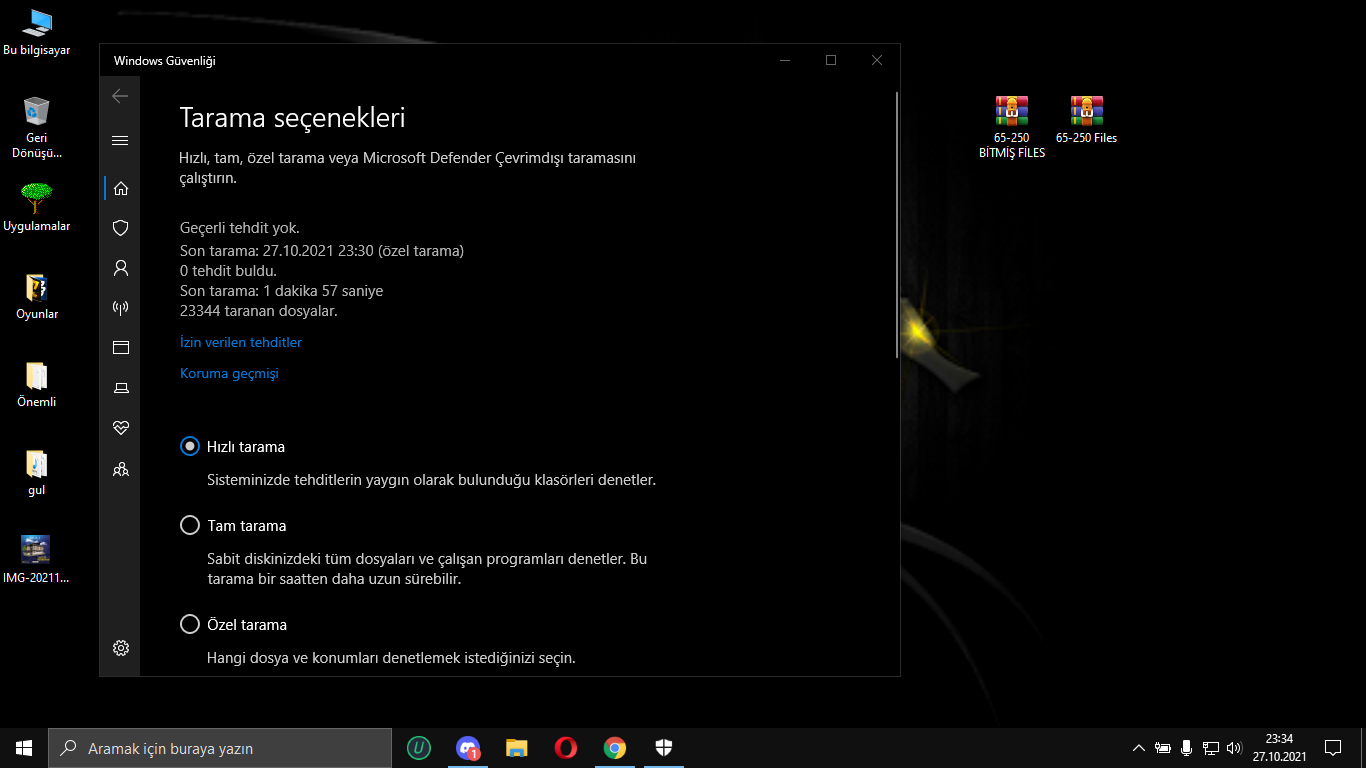This screenshot has width=1366, height=768.
Task: Click the back arrow in Windows Security
Action: pos(120,96)
